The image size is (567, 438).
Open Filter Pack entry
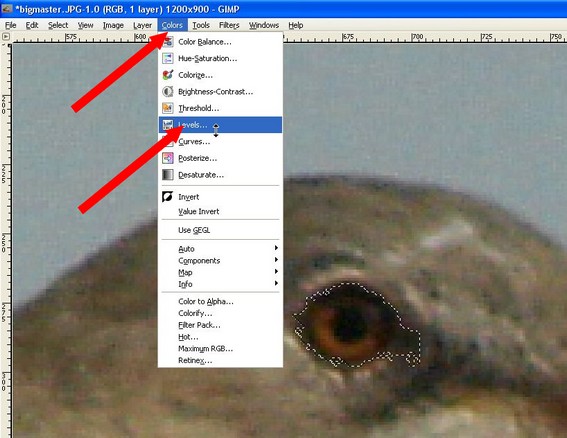tap(220, 325)
